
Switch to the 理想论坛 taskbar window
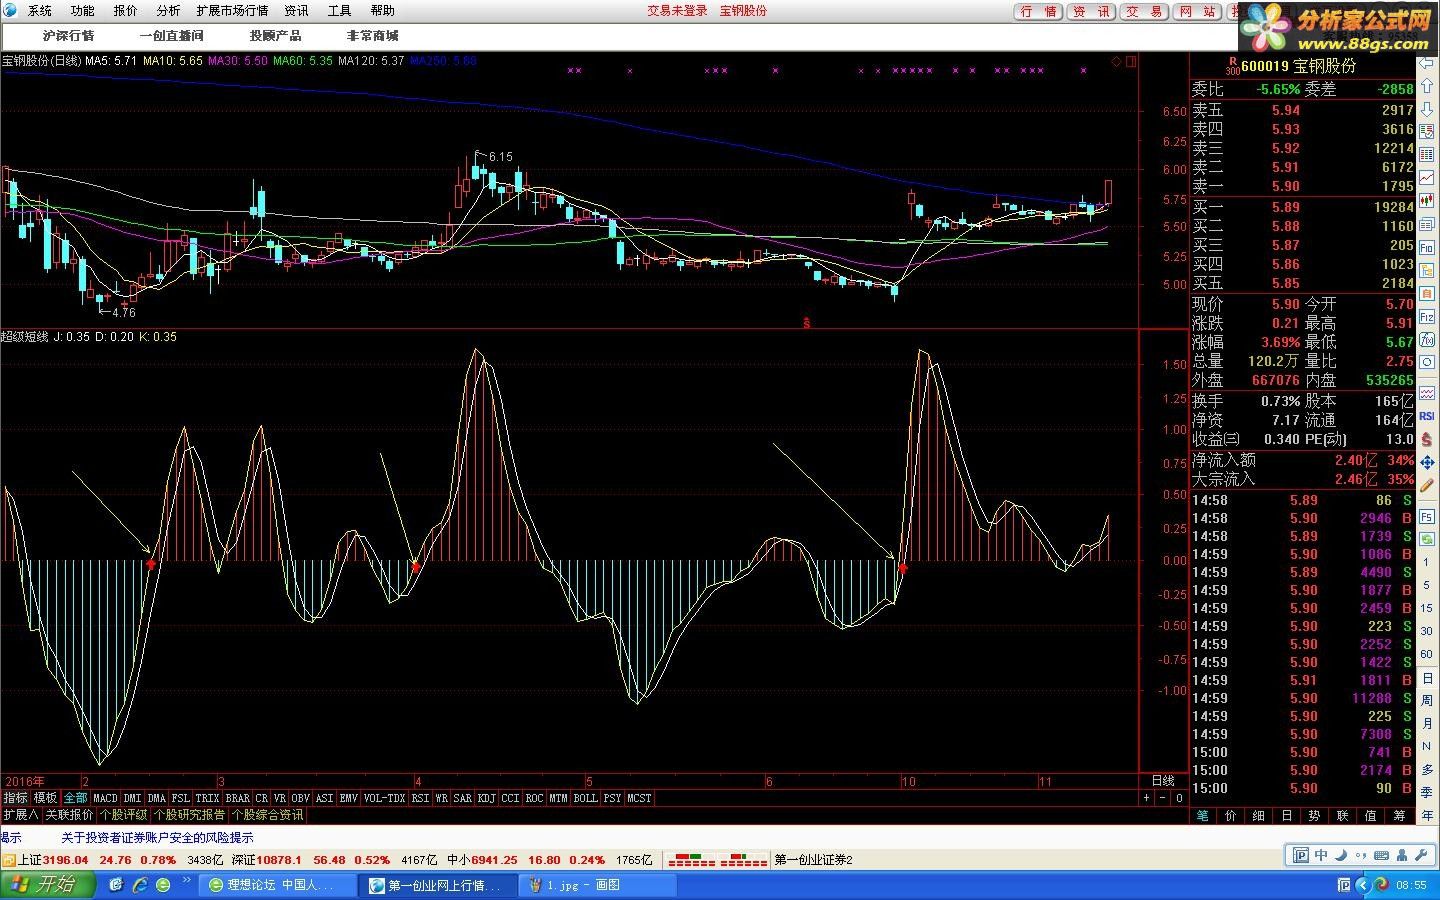coord(278,885)
